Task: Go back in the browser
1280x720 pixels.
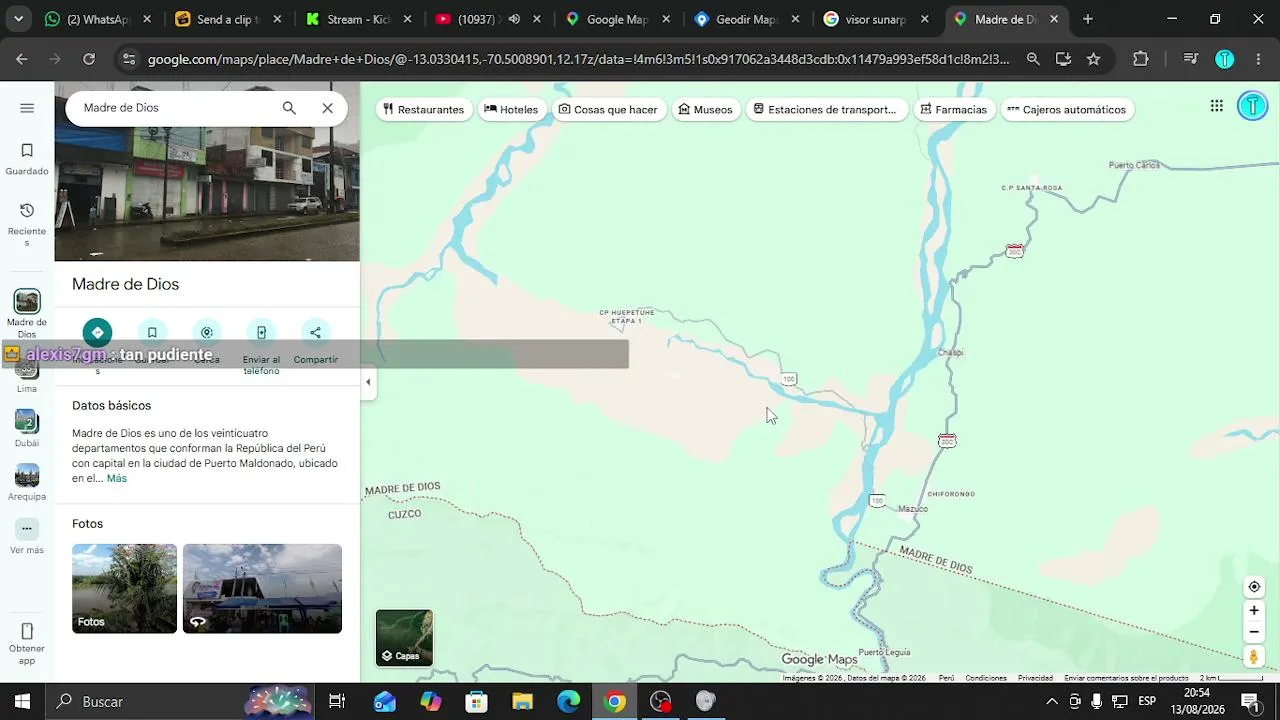Action: 22,59
